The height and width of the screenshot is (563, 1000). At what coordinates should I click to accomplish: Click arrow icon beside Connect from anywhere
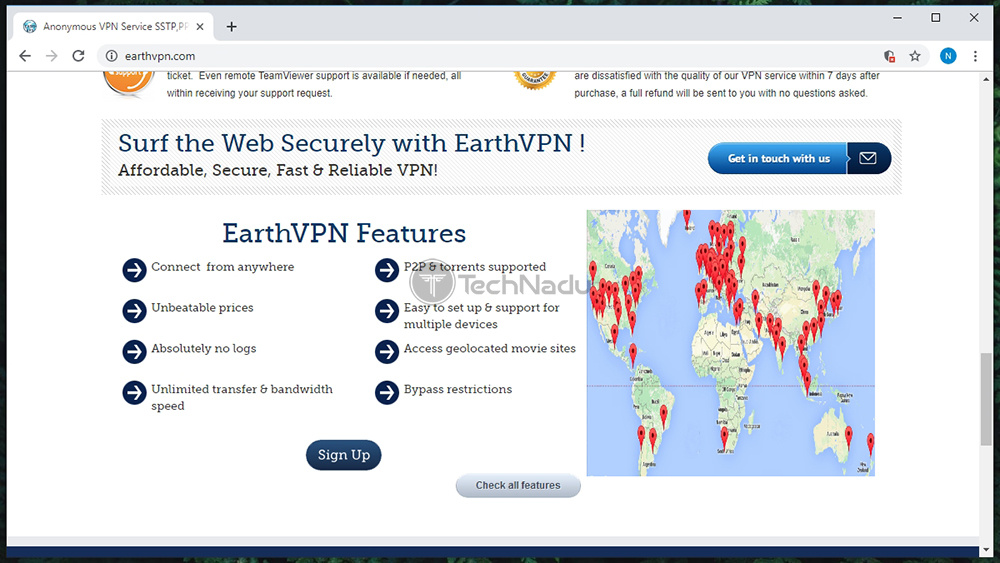(x=135, y=270)
